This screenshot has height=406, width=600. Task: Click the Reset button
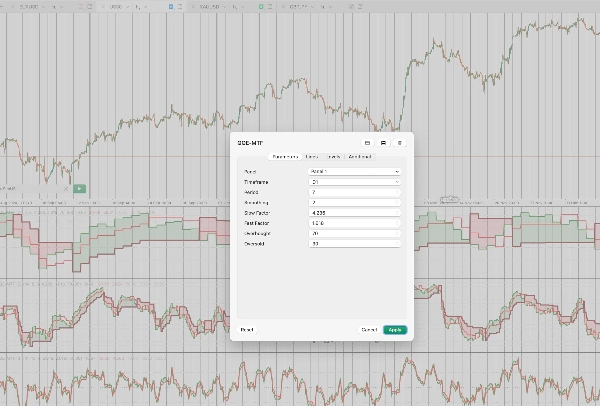pos(246,329)
